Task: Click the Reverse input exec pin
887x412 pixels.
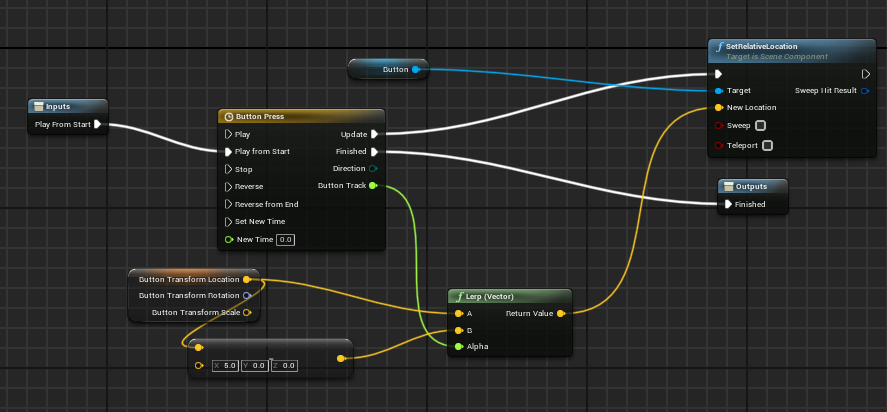Action: 228,187
